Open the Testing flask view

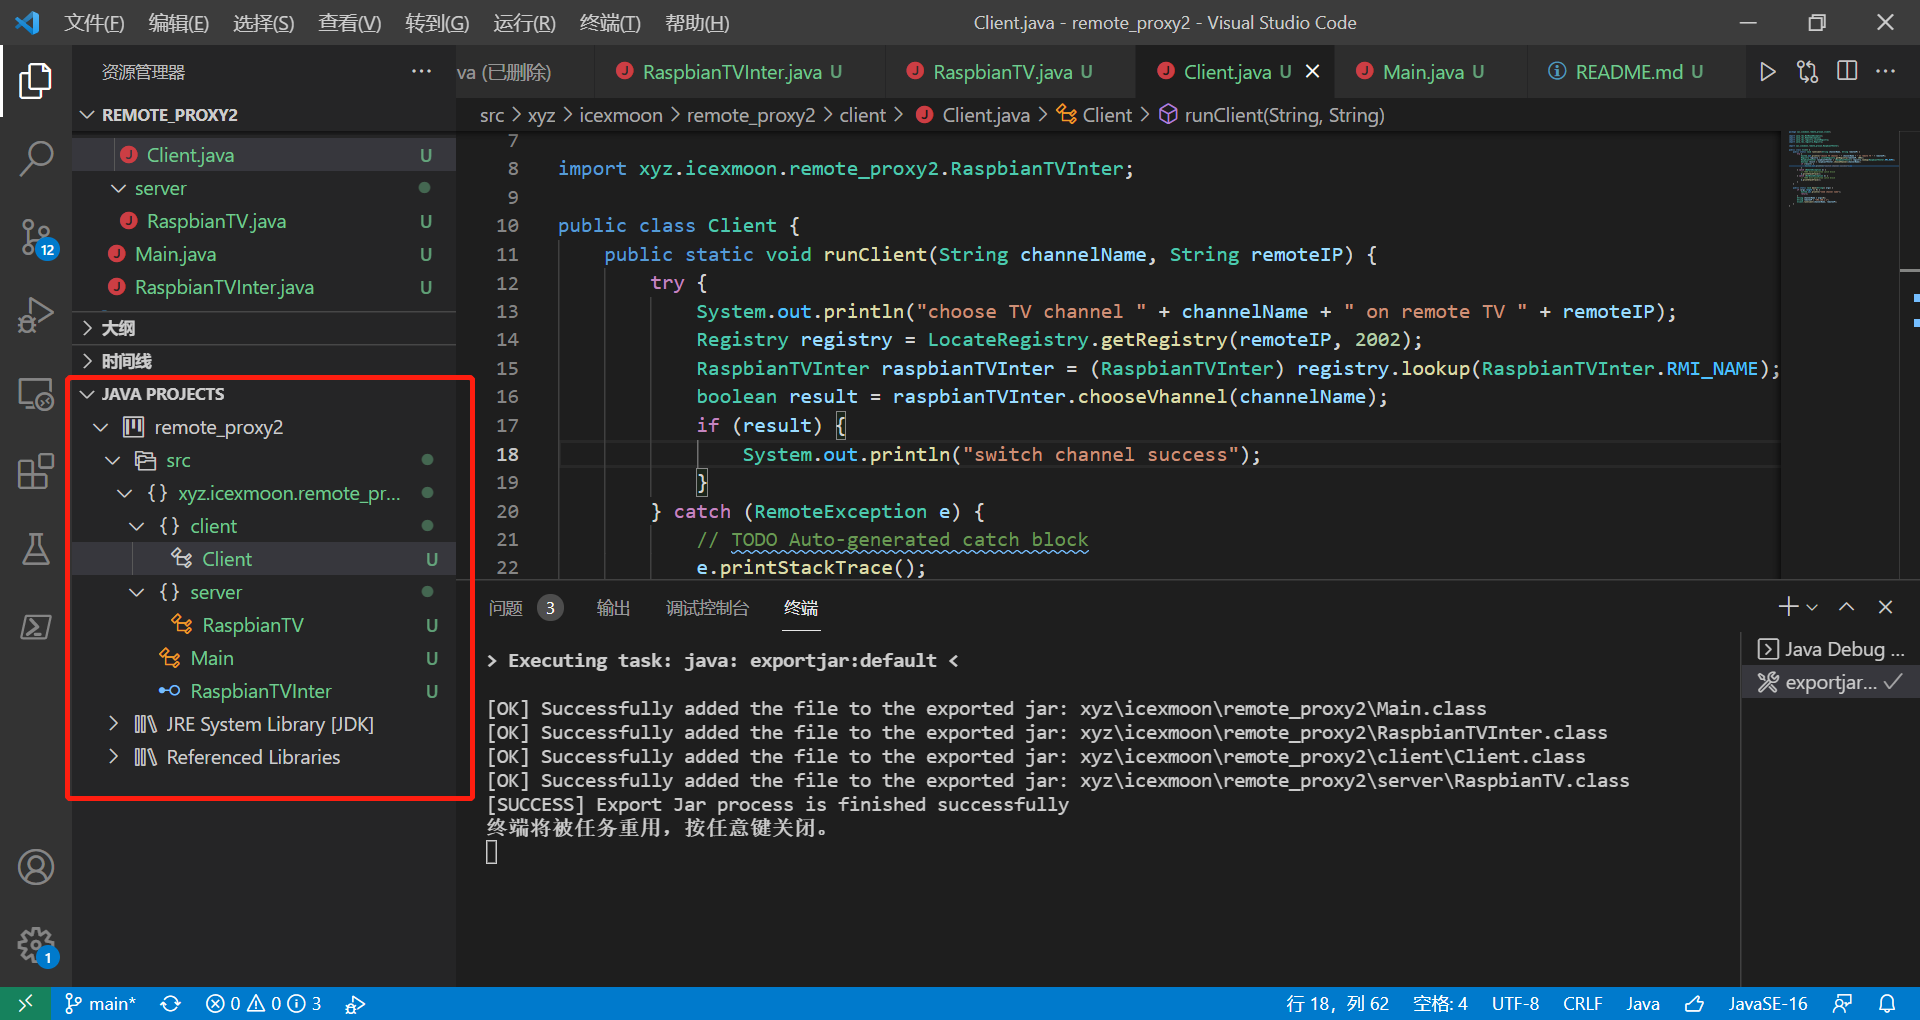click(x=36, y=549)
